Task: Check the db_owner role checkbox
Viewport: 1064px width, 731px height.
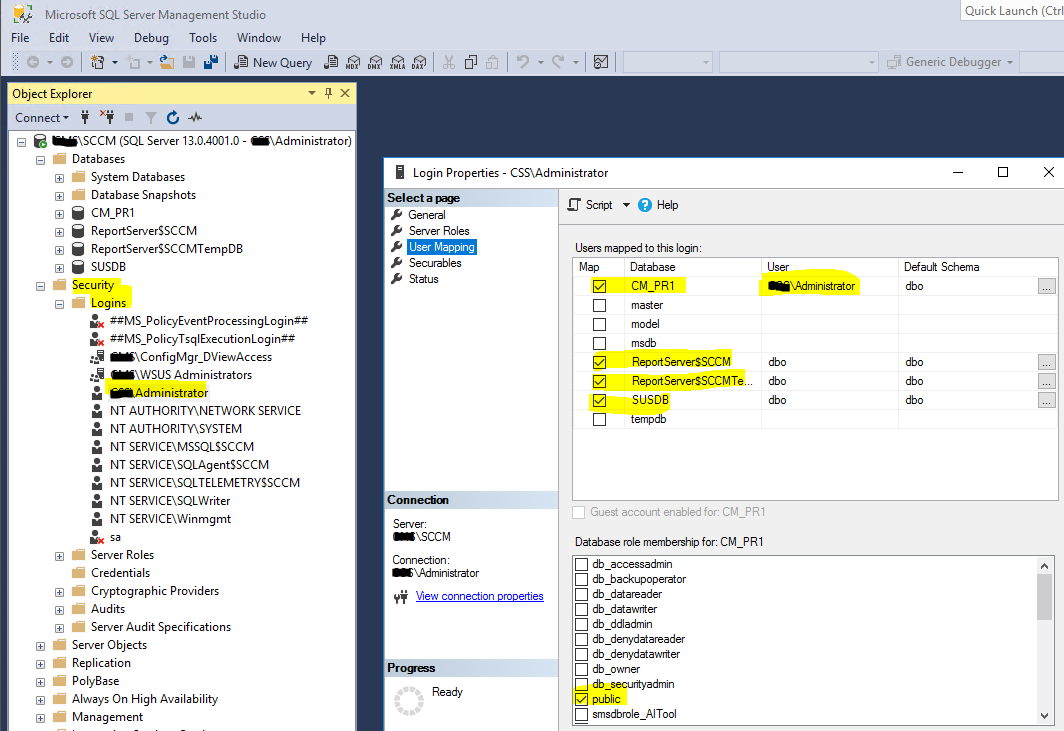Action: 582,669
